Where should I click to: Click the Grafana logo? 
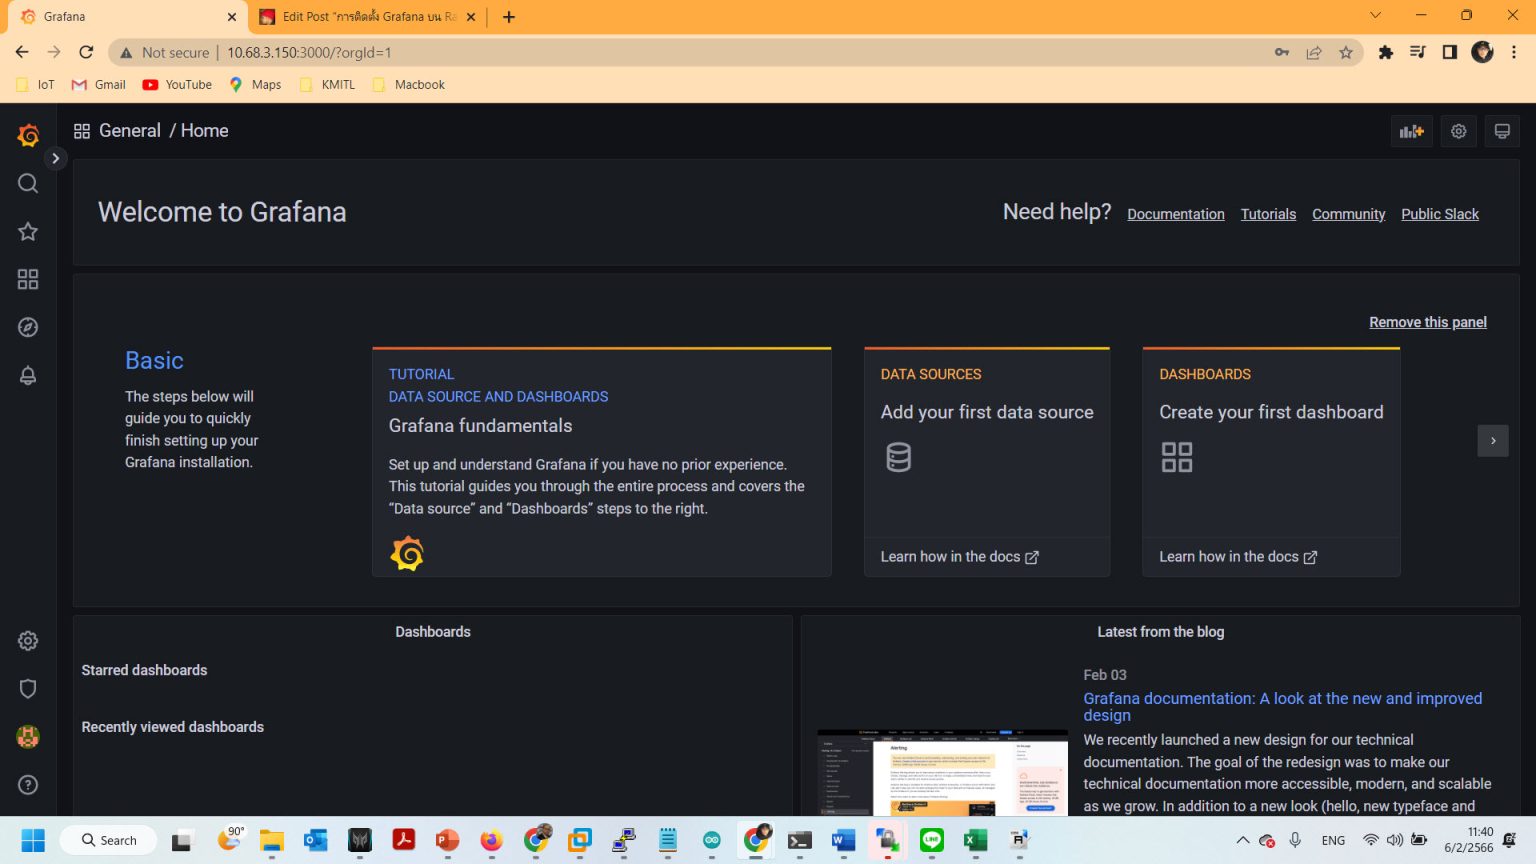[x=28, y=135]
